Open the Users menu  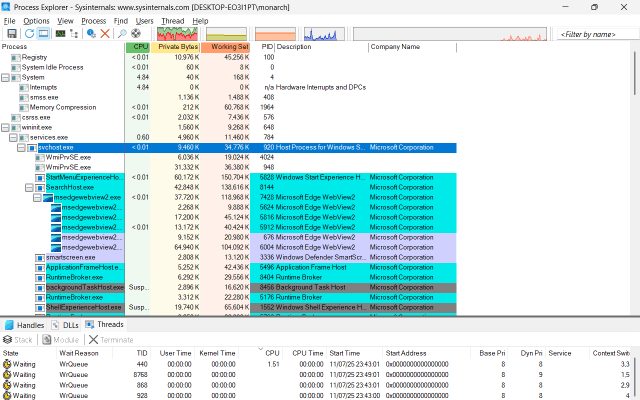tap(144, 21)
